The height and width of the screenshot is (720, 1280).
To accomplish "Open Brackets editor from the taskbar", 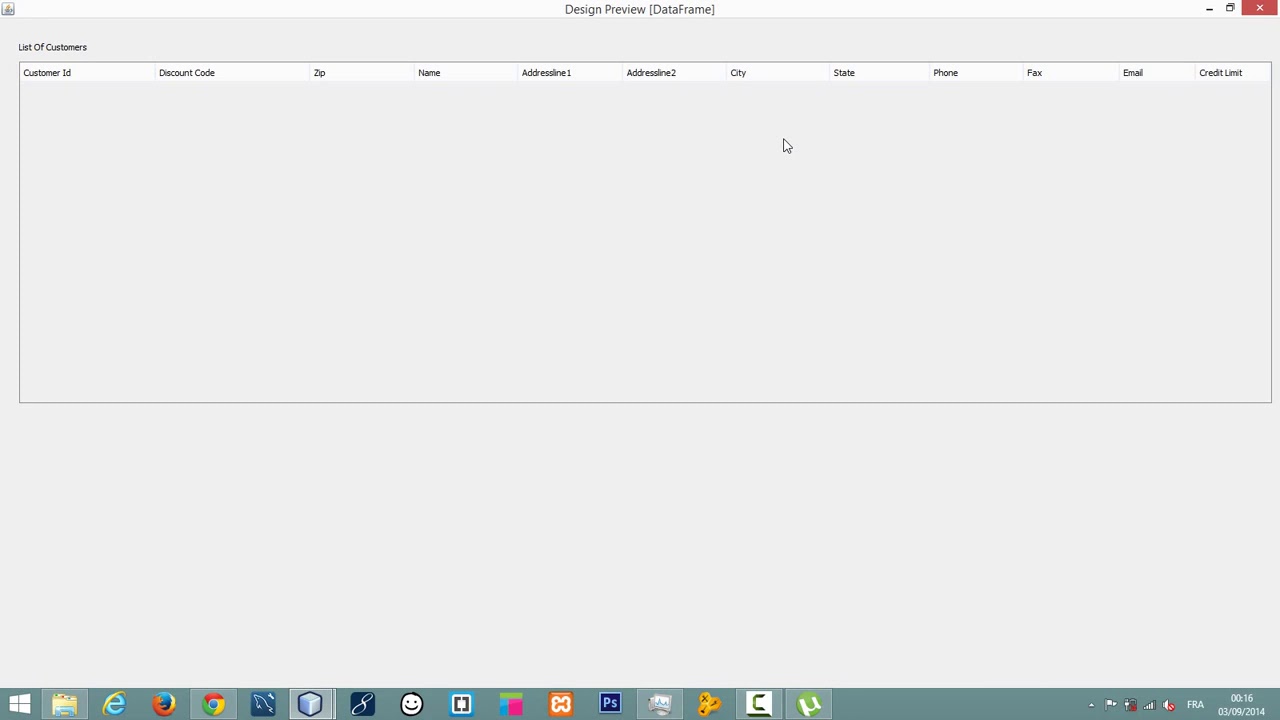I will [461, 705].
